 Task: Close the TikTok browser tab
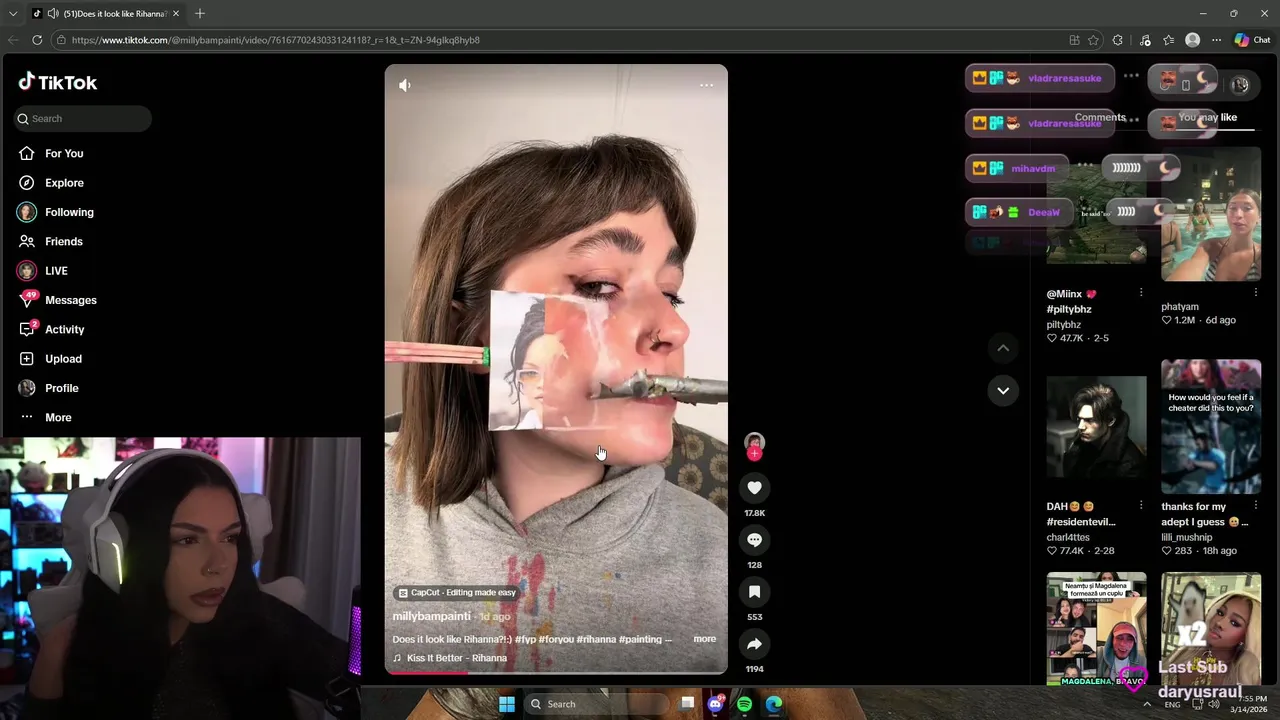[176, 14]
